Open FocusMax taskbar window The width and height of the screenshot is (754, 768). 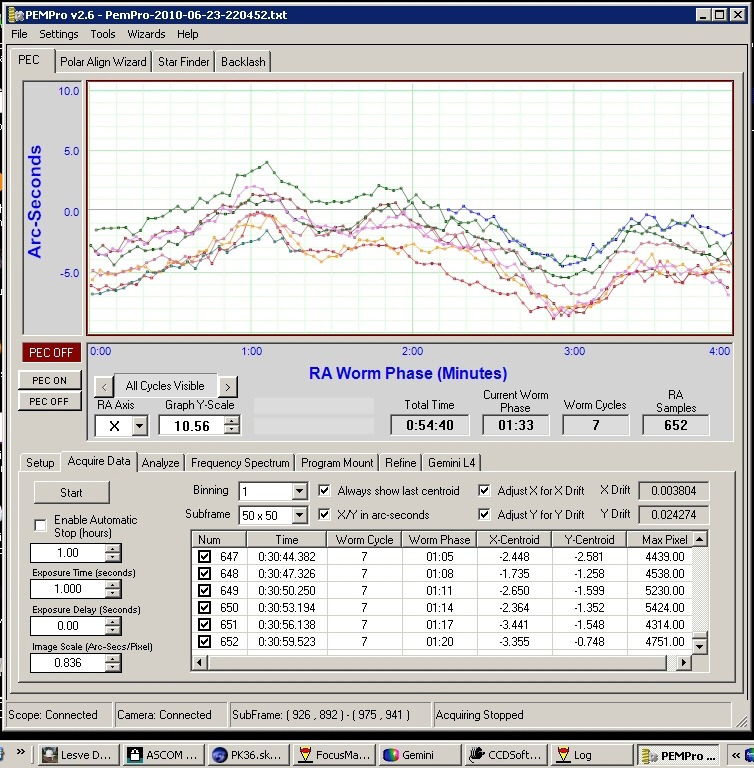tap(334, 755)
